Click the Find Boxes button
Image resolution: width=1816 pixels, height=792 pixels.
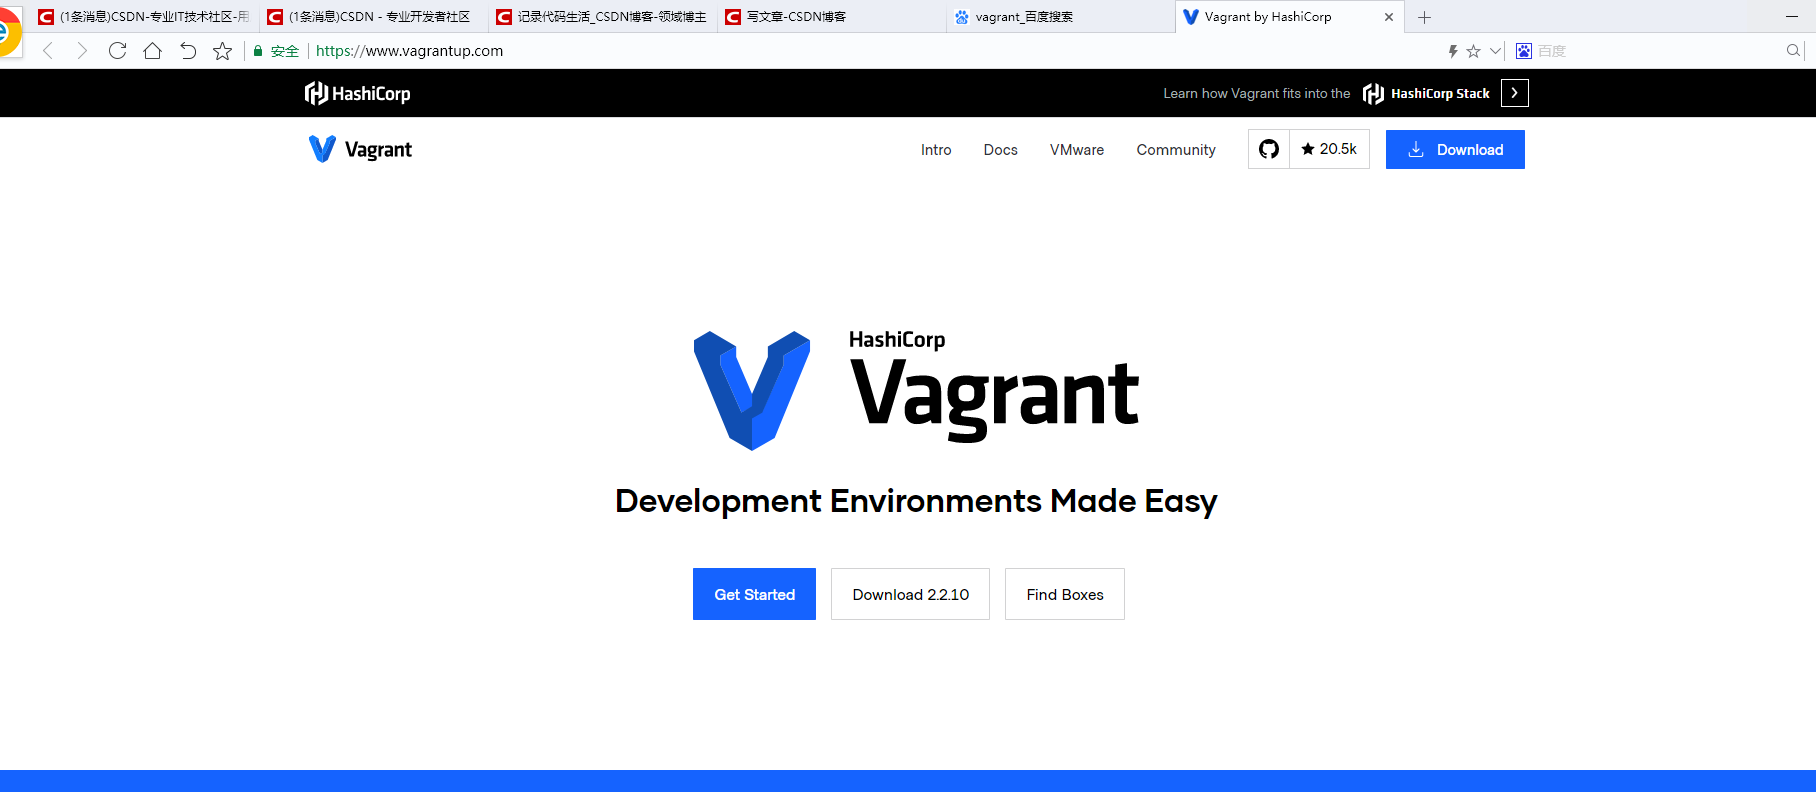click(x=1065, y=594)
